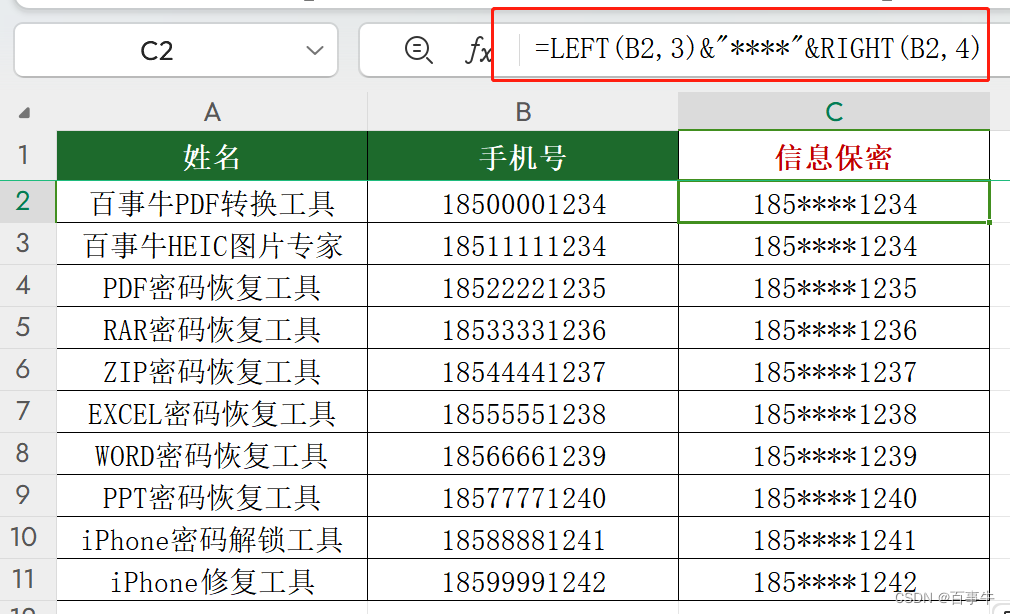Select phone number 18577771240
Viewport: 1010px width, 614px height.
(x=522, y=495)
